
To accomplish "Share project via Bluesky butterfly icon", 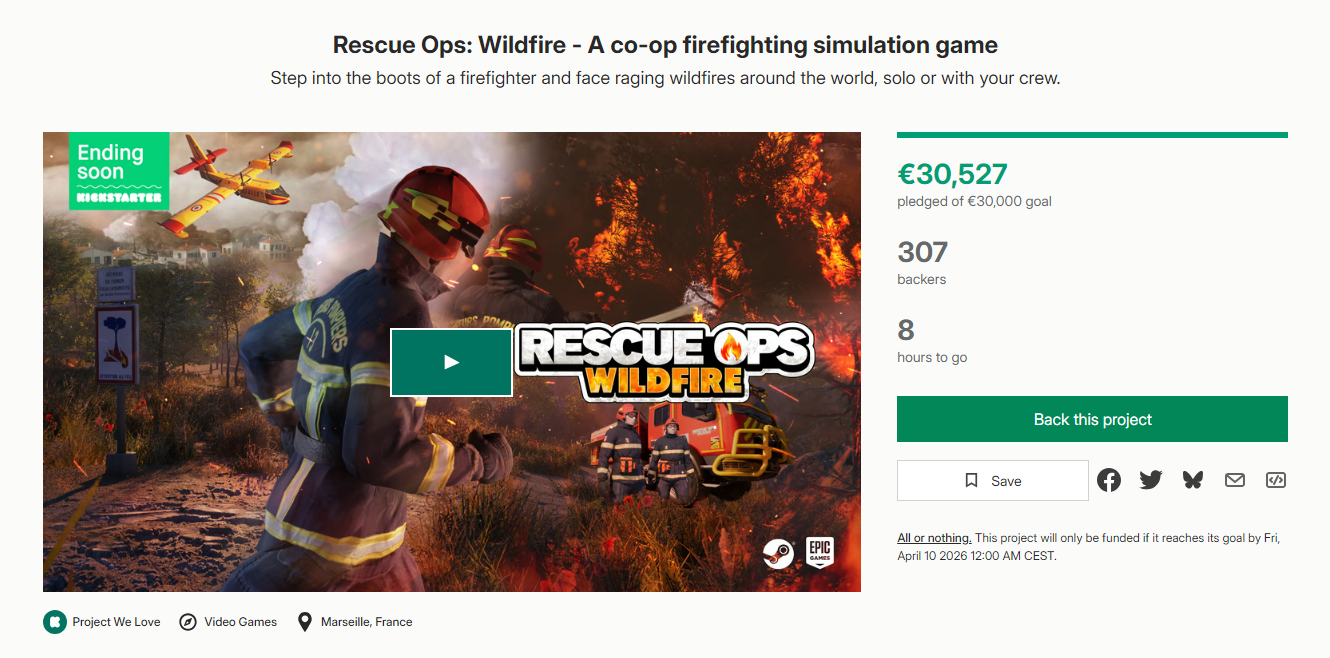I will tap(1192, 480).
